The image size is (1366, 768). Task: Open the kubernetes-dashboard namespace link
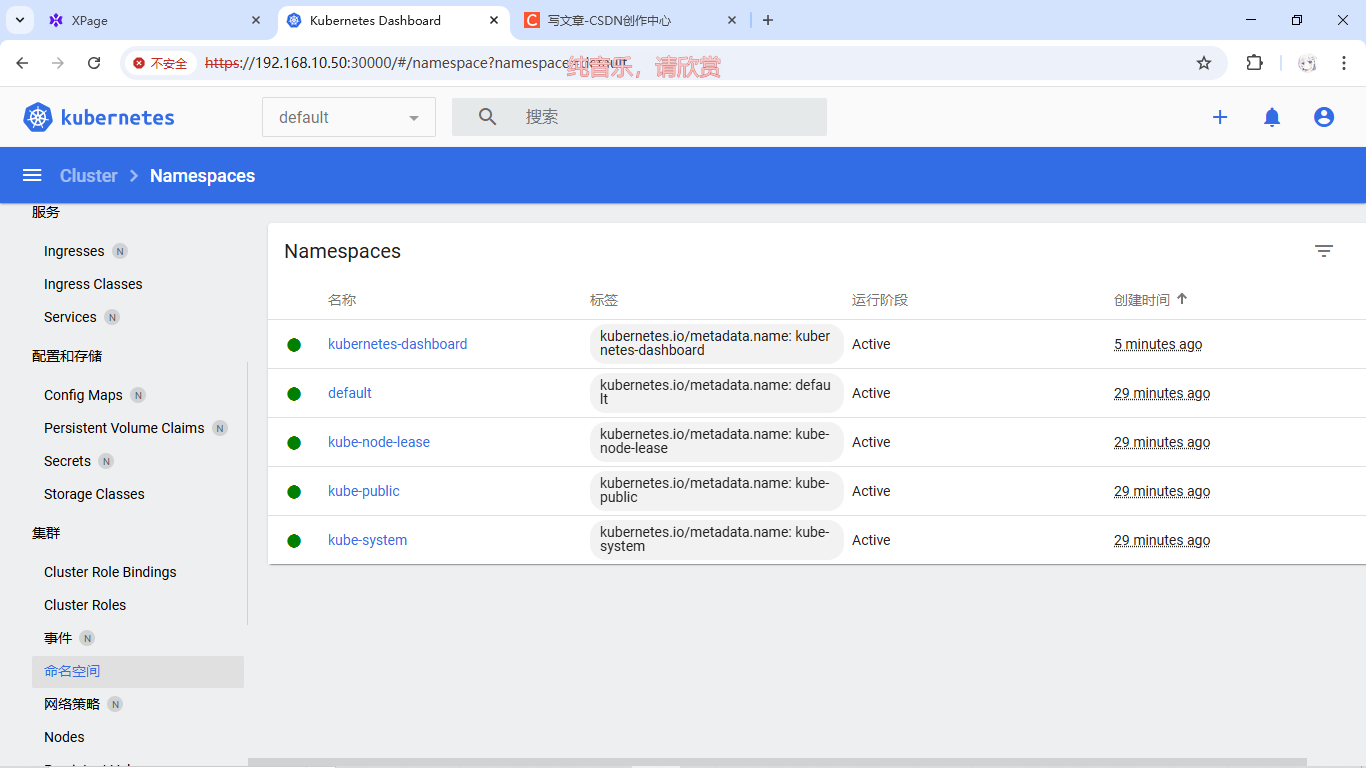[397, 344]
